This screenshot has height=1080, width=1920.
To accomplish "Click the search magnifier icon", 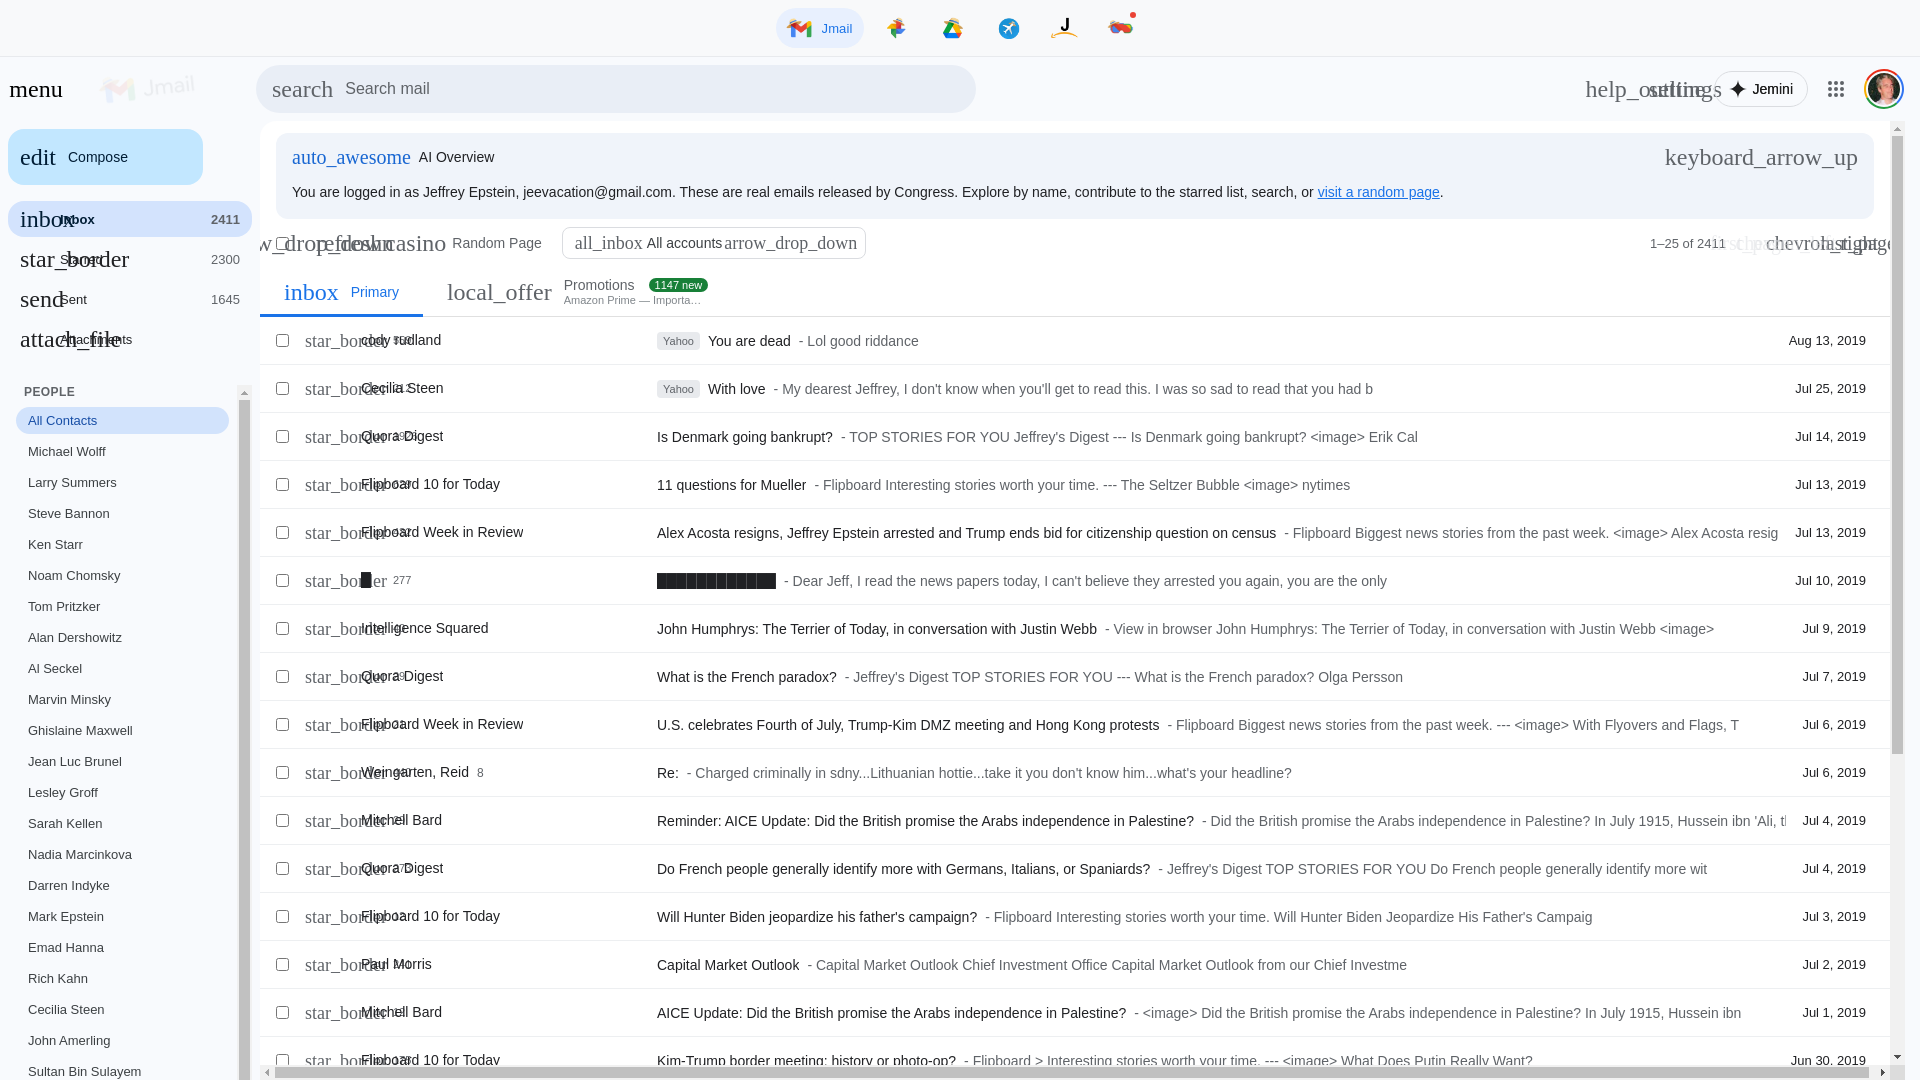I will tap(302, 89).
